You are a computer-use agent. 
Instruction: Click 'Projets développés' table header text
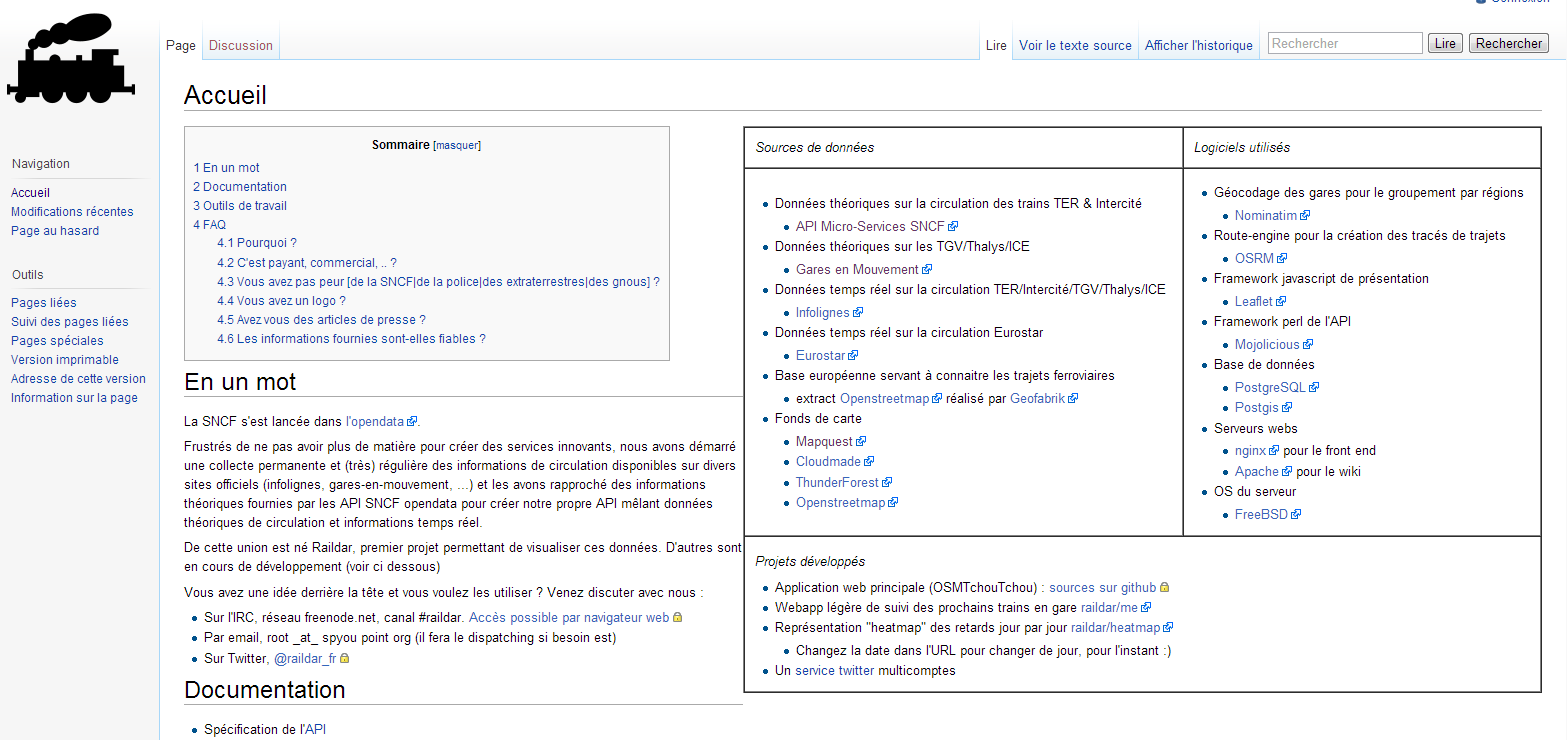(x=810, y=562)
